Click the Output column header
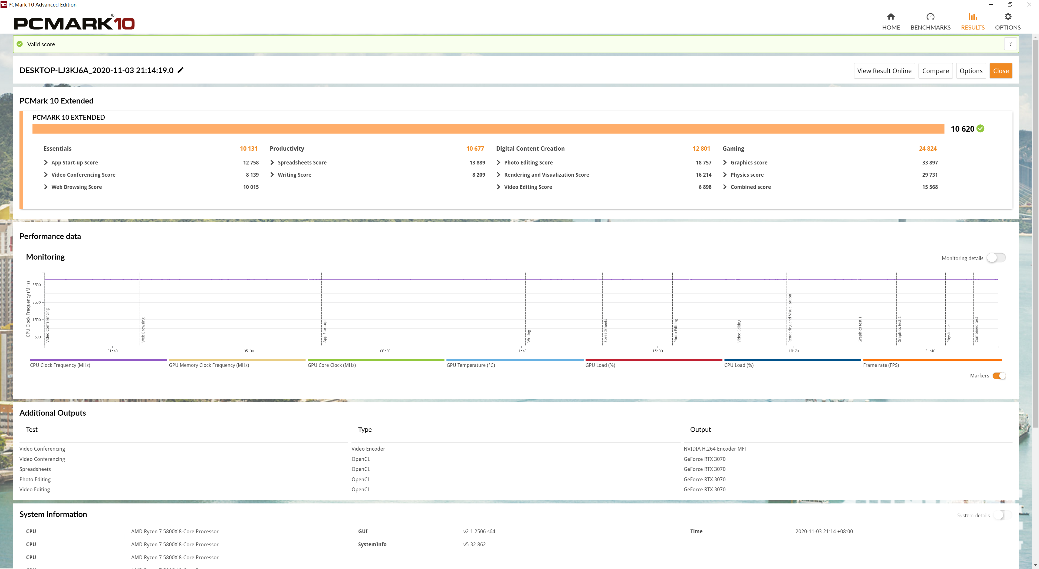This screenshot has height=569, width=1039. [700, 429]
